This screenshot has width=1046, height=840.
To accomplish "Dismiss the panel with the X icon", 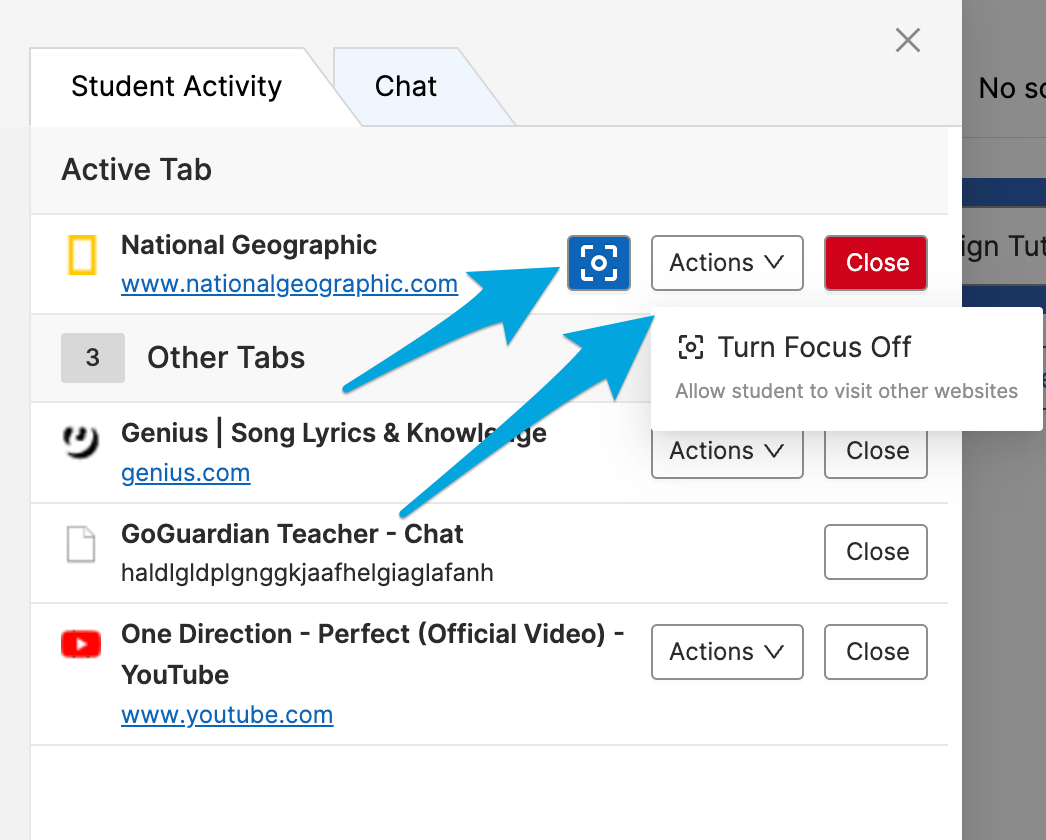I will pos(908,40).
